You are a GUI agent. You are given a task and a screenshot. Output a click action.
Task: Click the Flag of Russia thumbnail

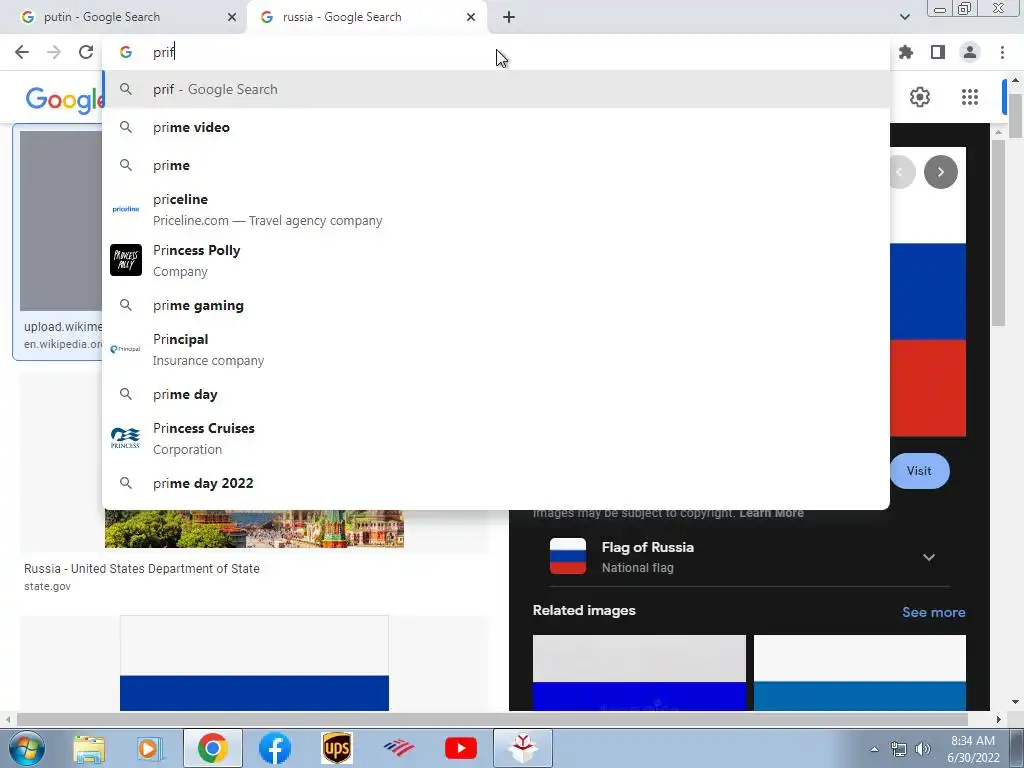(x=568, y=556)
